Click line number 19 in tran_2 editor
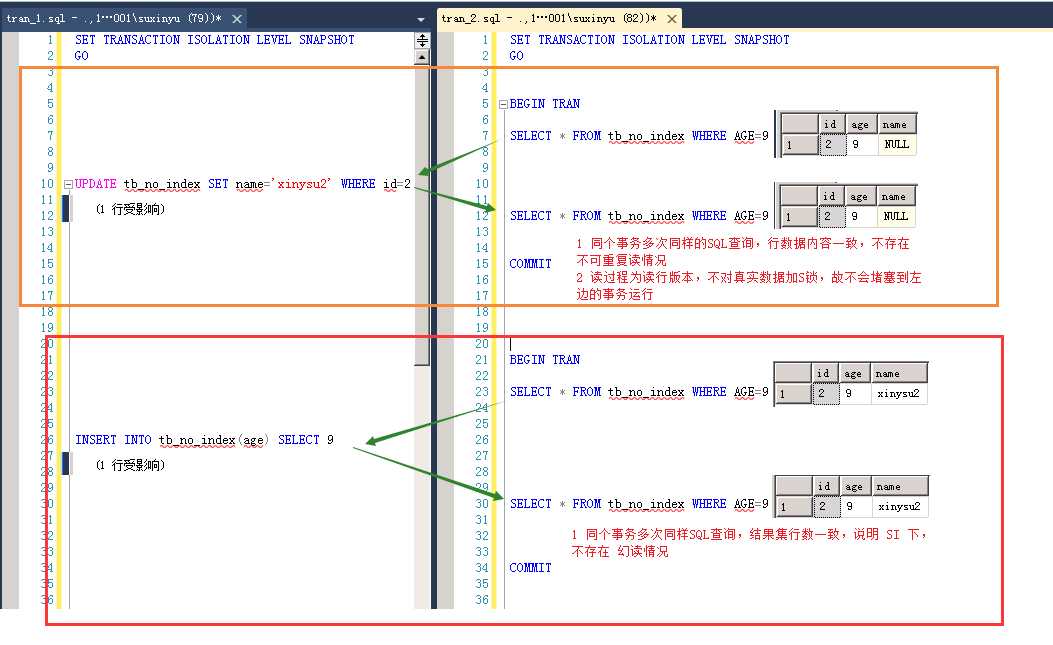This screenshot has width=1053, height=645. (x=482, y=328)
